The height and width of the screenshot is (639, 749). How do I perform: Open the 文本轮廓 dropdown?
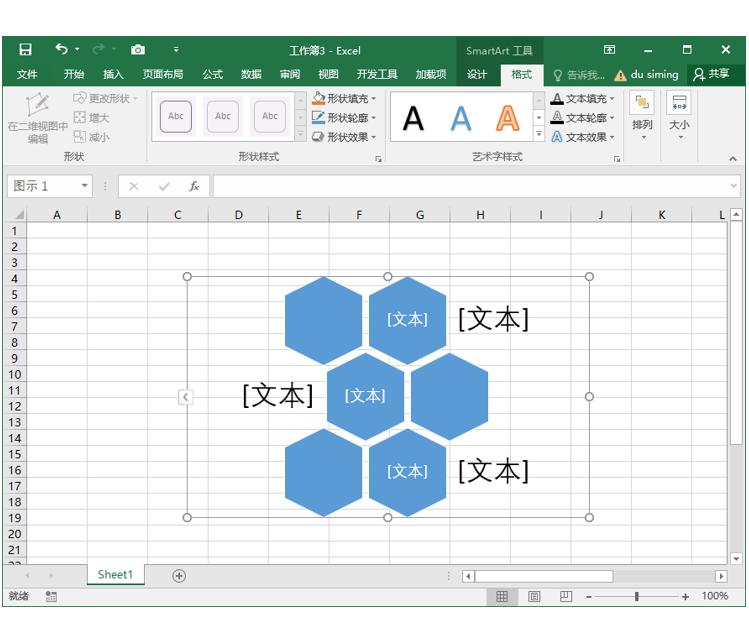[582, 117]
